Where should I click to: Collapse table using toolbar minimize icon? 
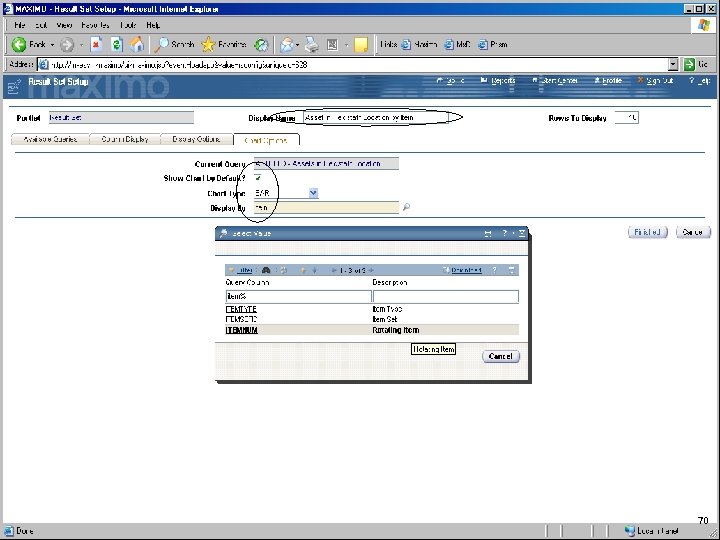[x=512, y=270]
